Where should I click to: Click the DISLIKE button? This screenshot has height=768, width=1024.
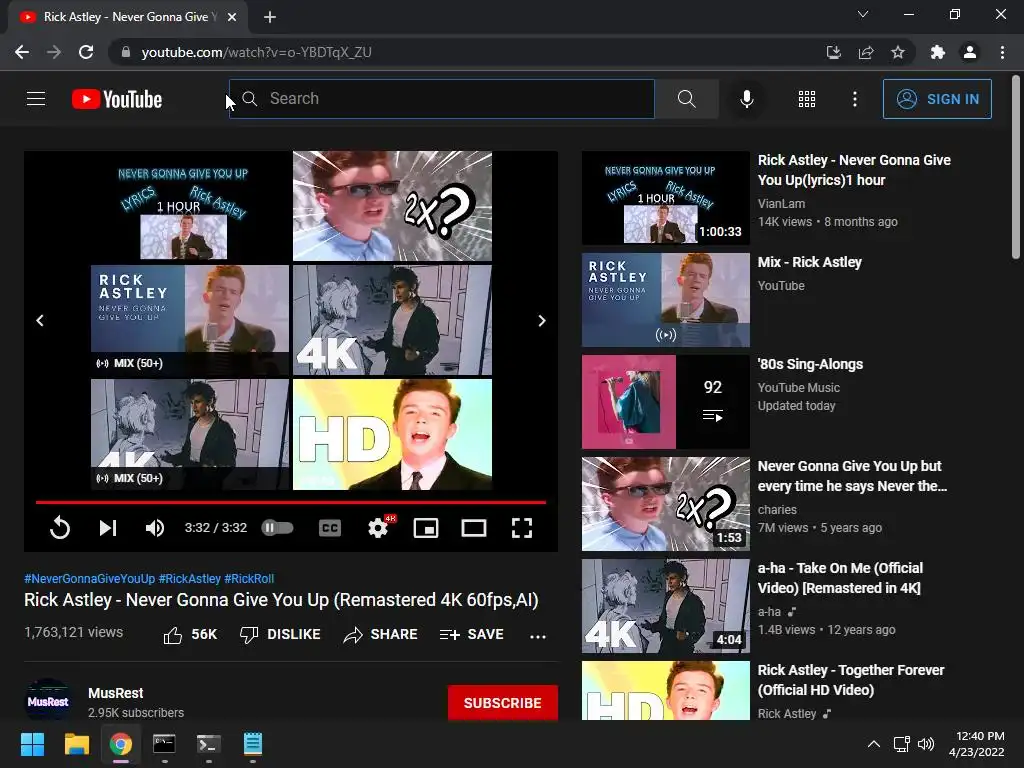(280, 634)
